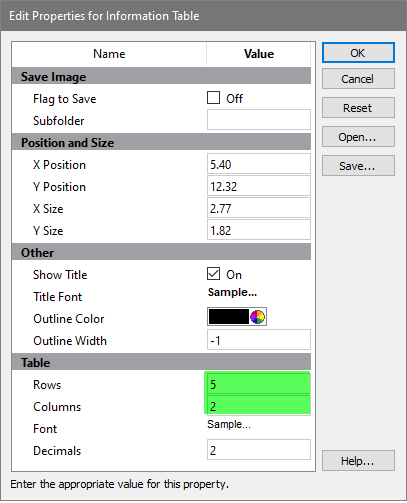
Task: Uncheck the Show Title checkbox
Action: click(x=213, y=274)
